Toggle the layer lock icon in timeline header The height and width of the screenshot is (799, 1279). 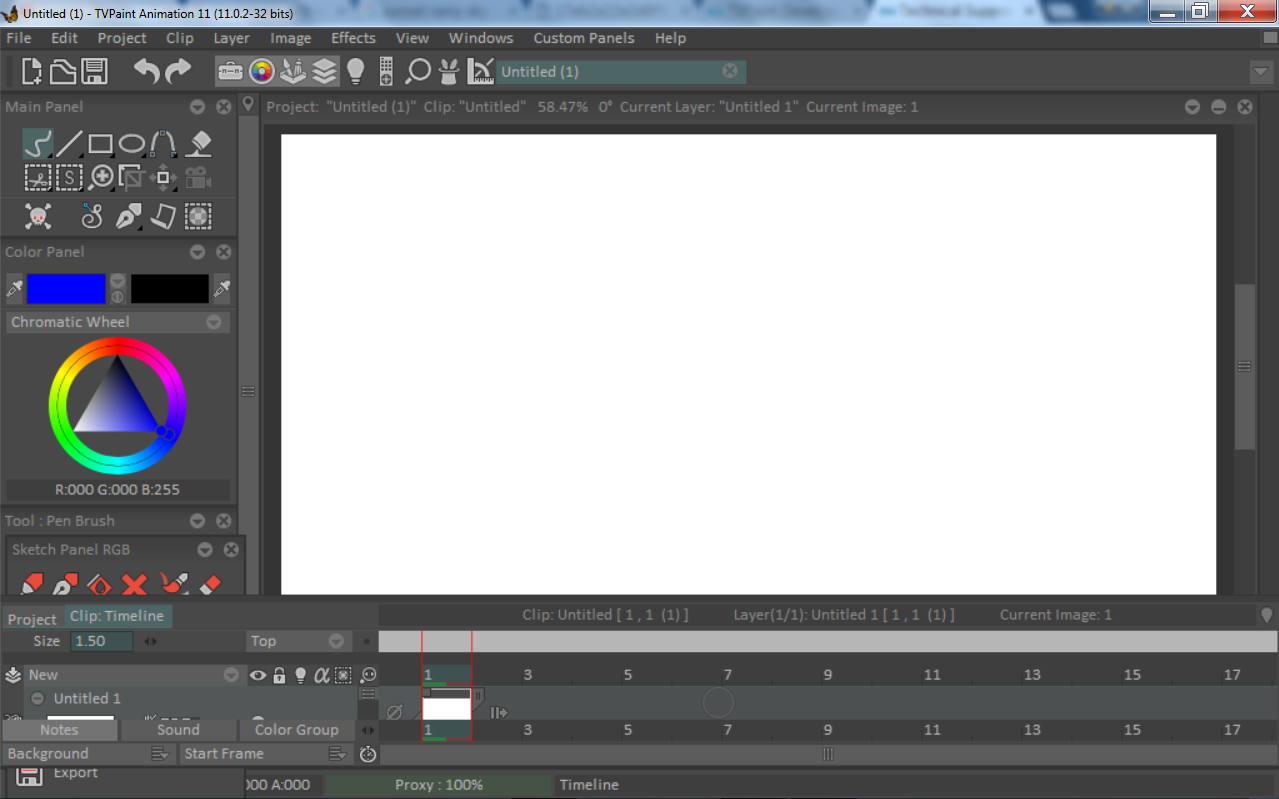tap(280, 676)
